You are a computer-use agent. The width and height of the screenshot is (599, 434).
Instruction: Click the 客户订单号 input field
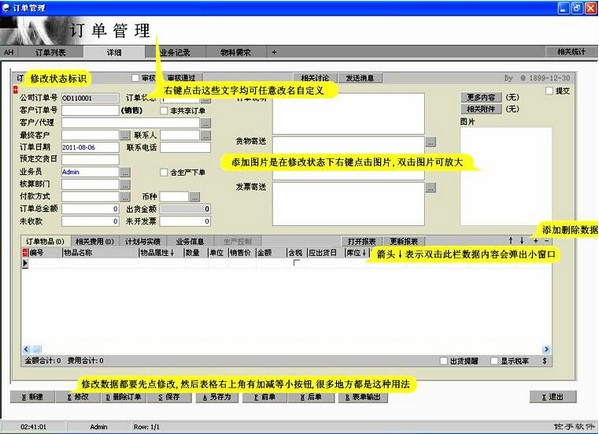pyautogui.click(x=90, y=111)
